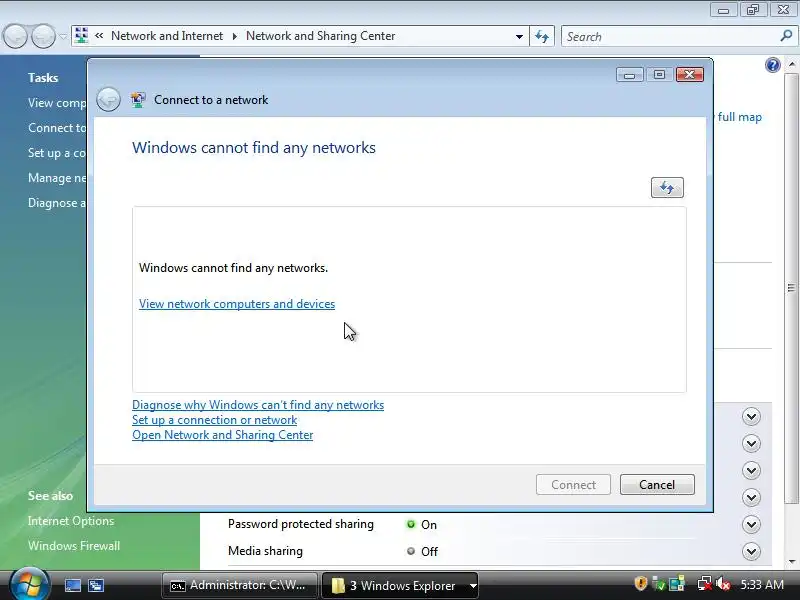The image size is (800, 600).
Task: Click the security shield tray icon
Action: click(x=640, y=583)
